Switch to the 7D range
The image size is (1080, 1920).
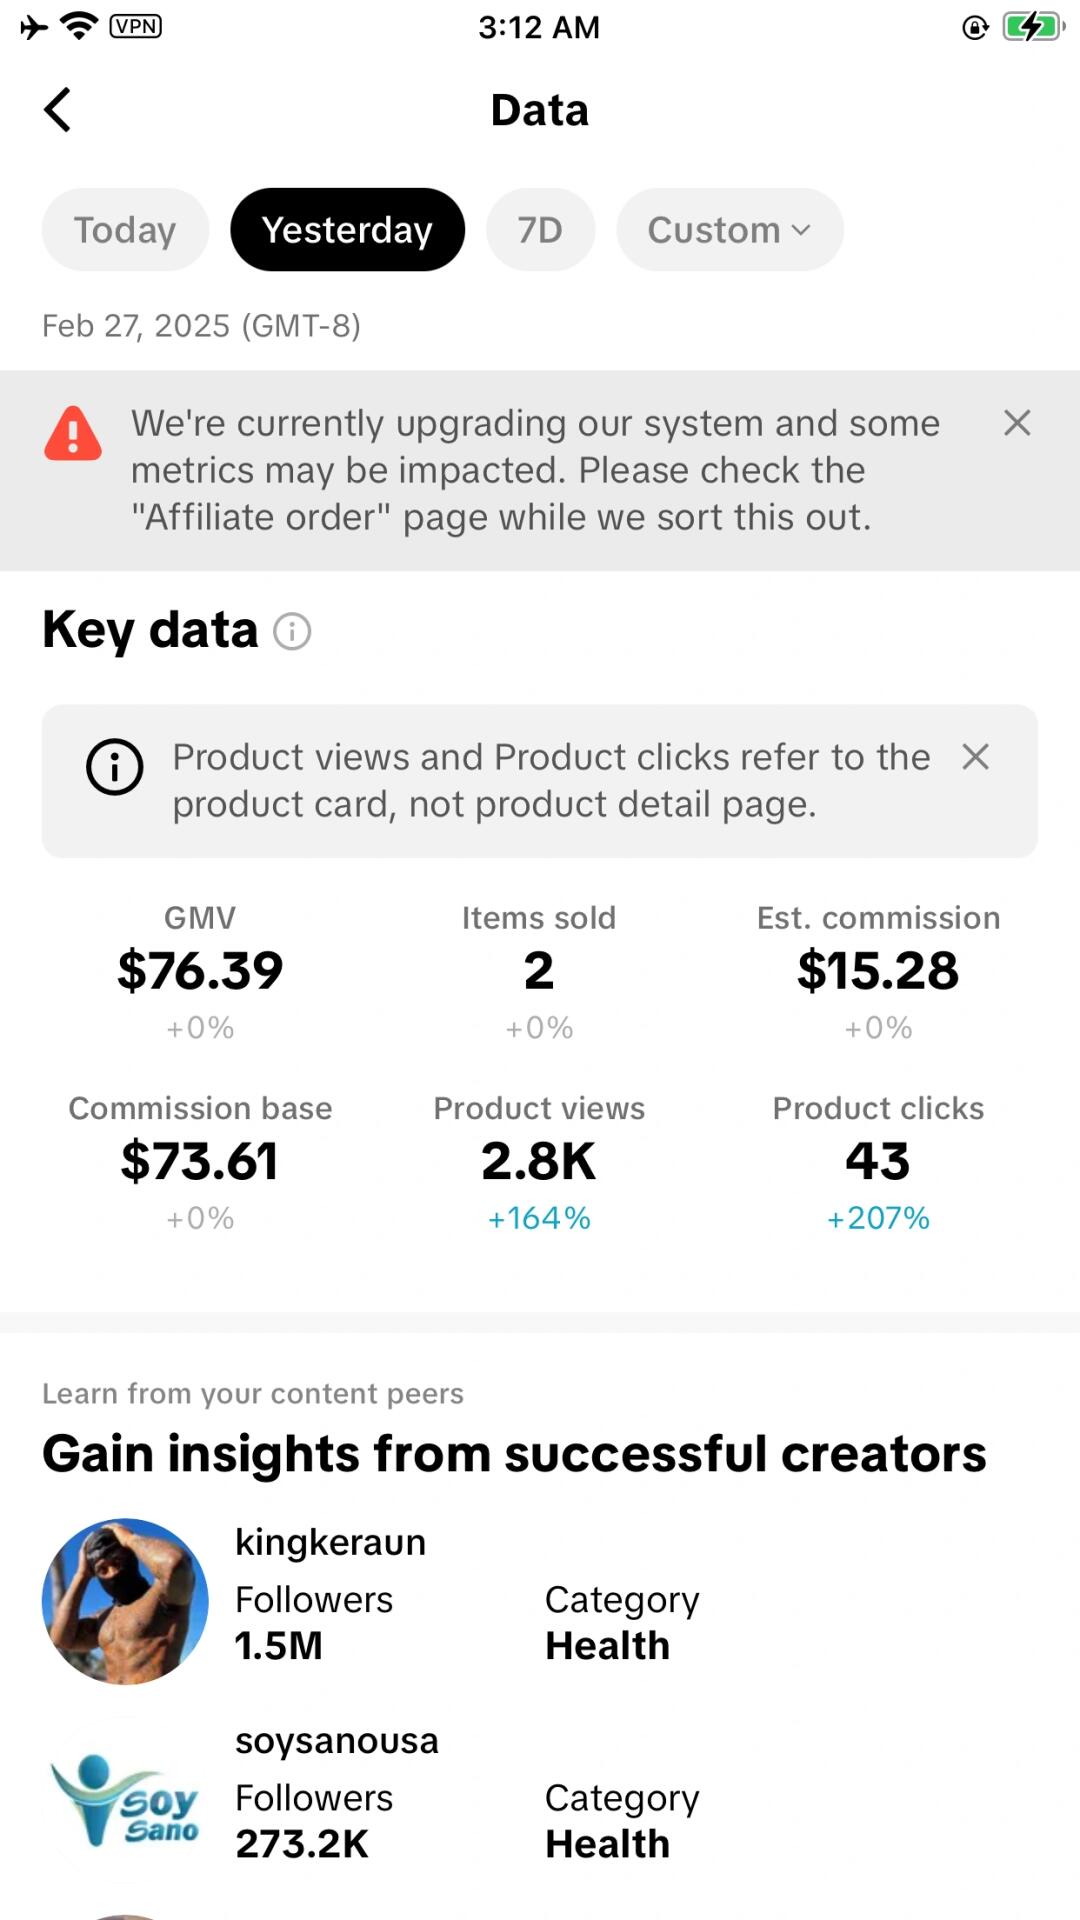pyautogui.click(x=540, y=230)
